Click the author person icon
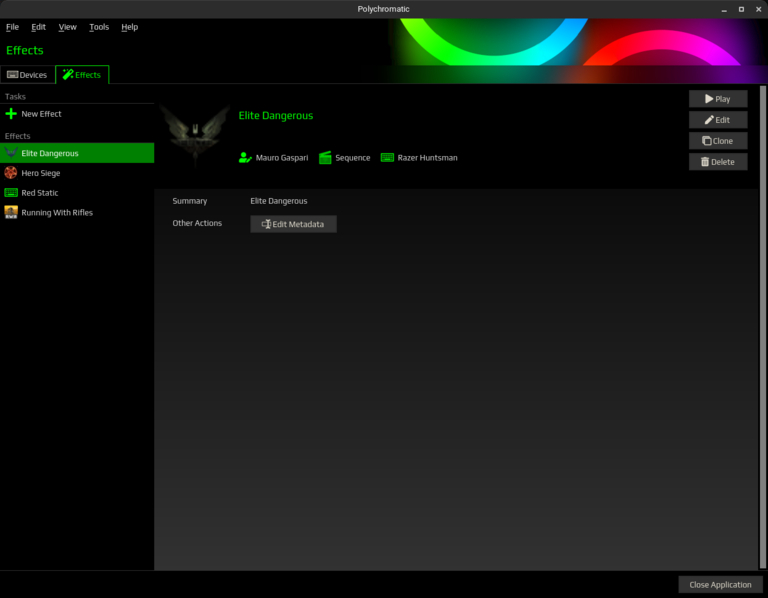Viewport: 768px width, 598px height. 245,158
